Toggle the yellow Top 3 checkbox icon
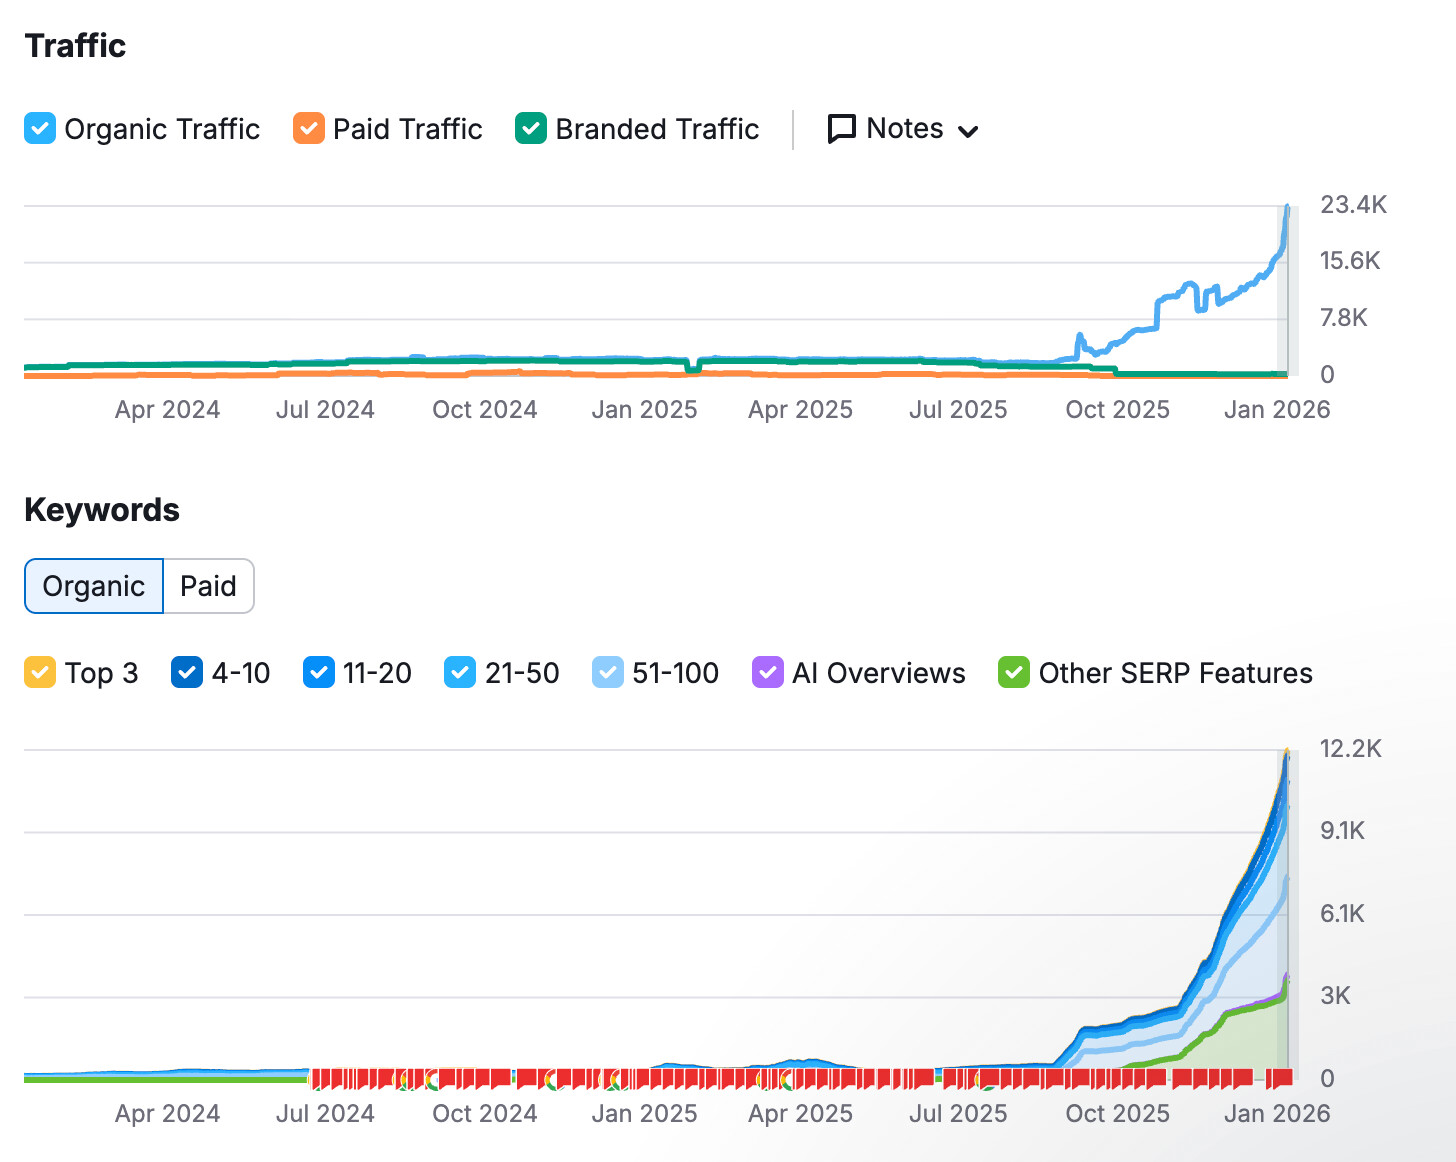 40,673
